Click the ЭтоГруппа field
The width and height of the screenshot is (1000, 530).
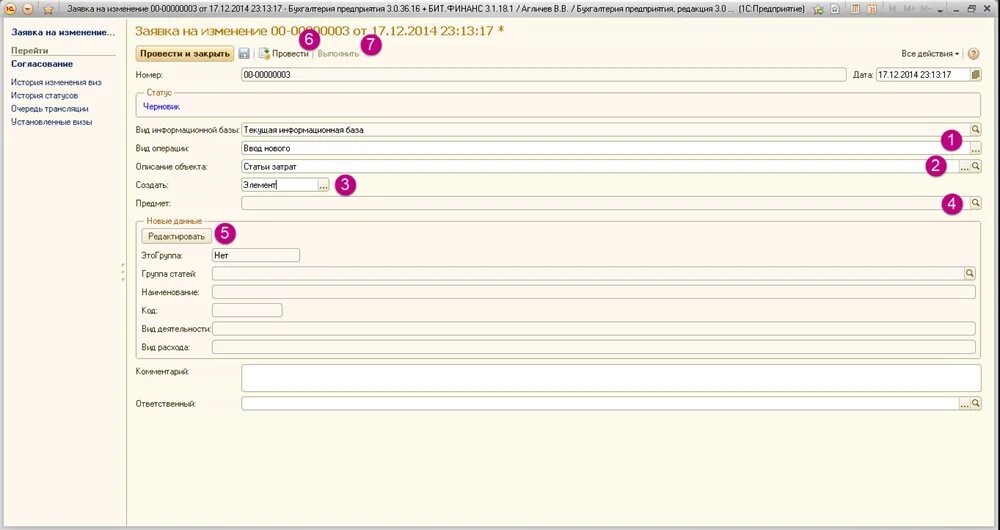(256, 255)
